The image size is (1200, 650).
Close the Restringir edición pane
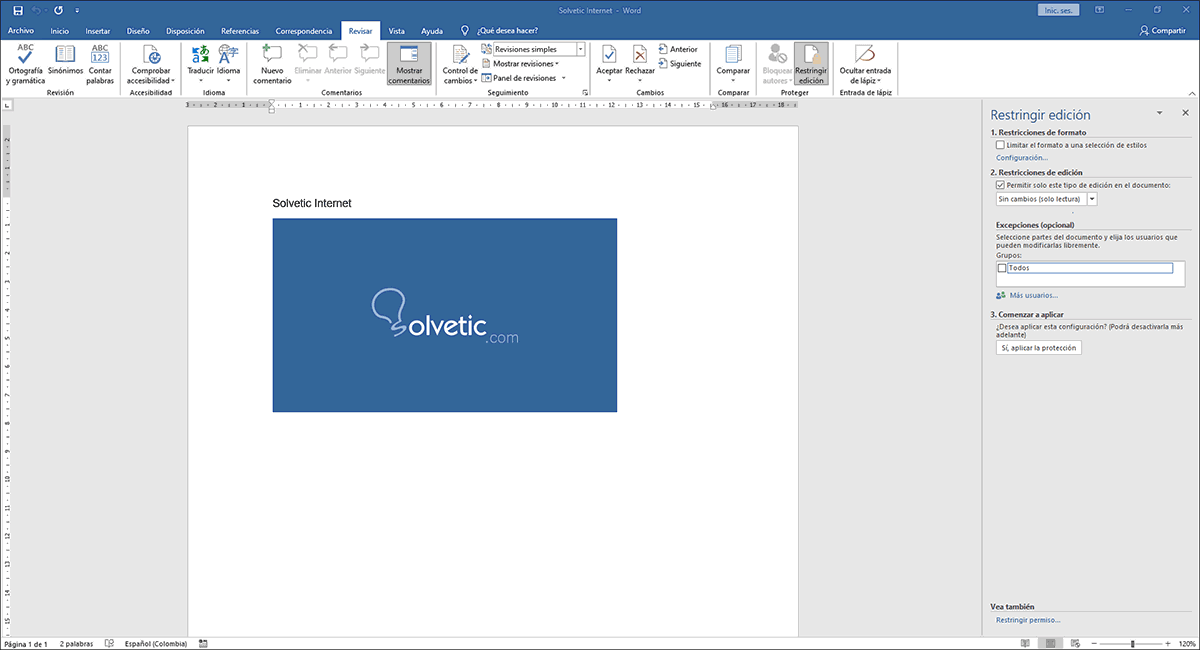(1185, 114)
